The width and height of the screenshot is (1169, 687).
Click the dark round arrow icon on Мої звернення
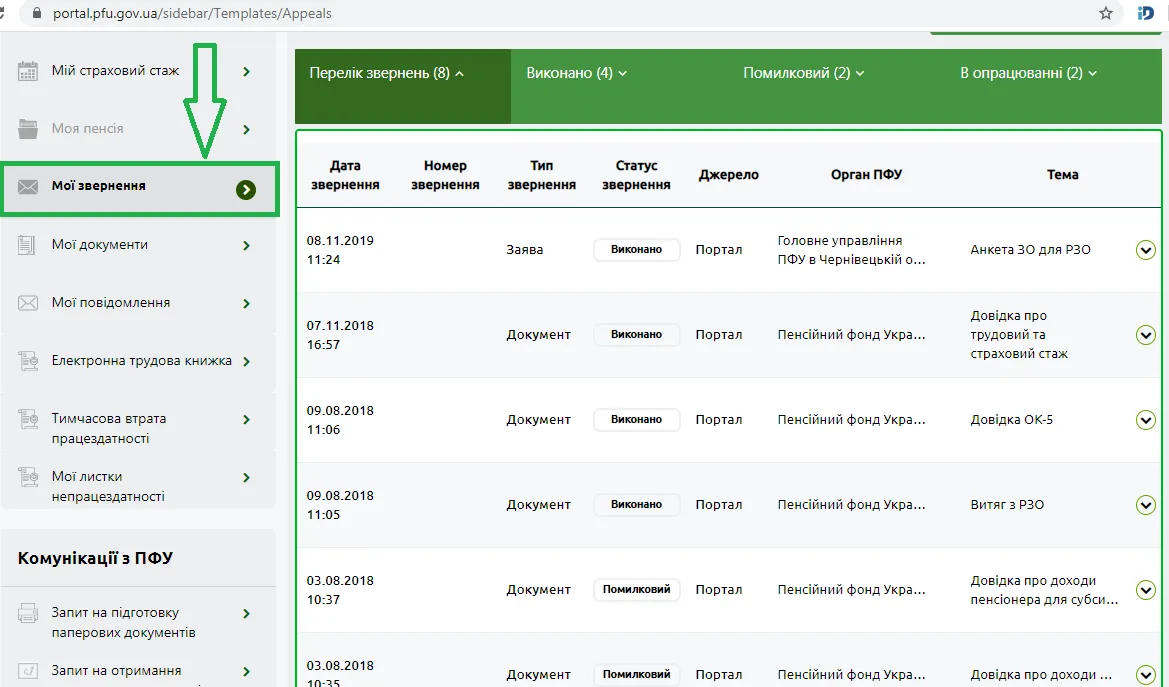(x=246, y=189)
